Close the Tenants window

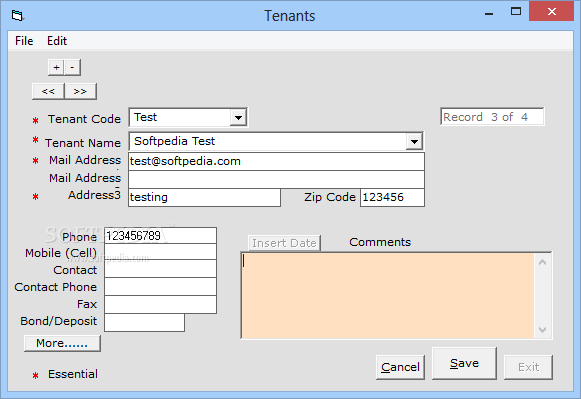click(x=552, y=11)
